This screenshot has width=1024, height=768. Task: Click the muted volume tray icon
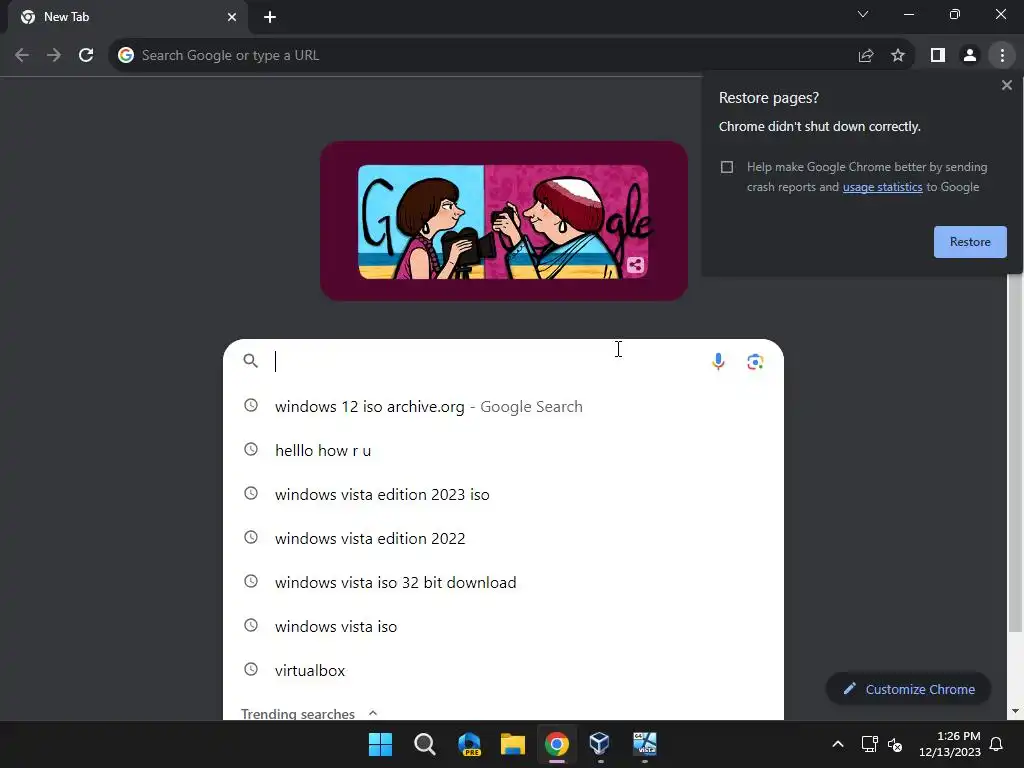tap(895, 744)
